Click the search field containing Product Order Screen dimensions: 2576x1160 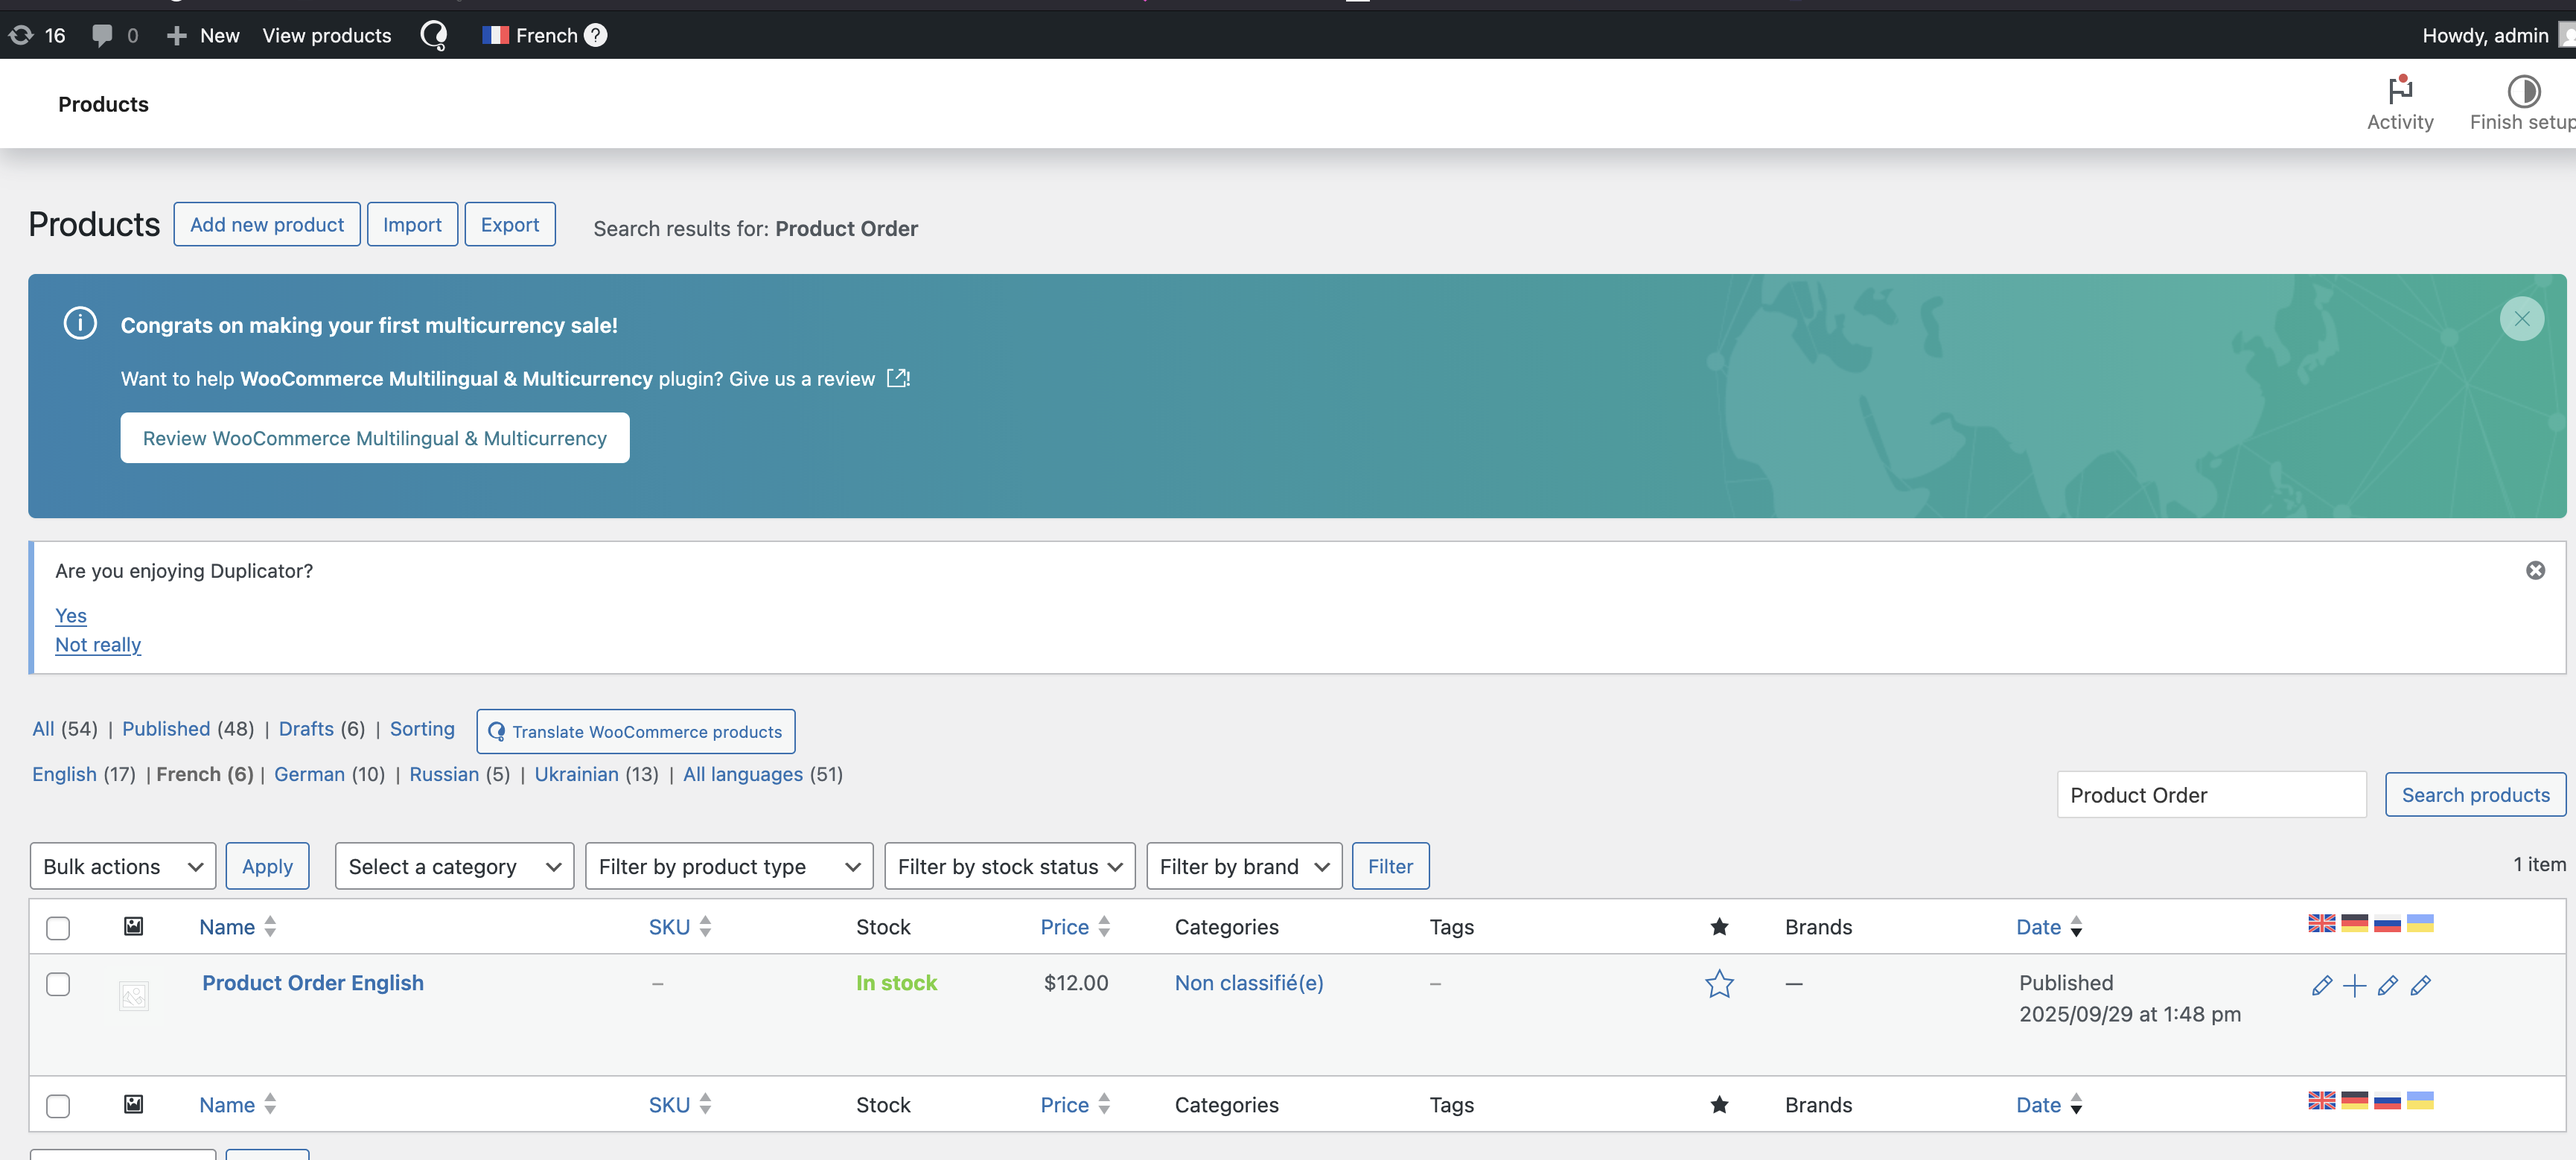click(x=2210, y=795)
